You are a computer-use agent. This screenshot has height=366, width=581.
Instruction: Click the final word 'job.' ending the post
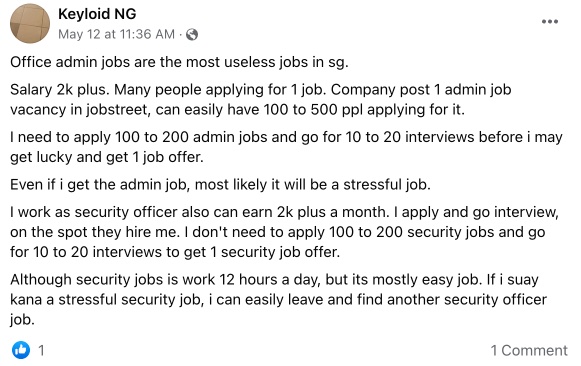pyautogui.click(x=22, y=320)
